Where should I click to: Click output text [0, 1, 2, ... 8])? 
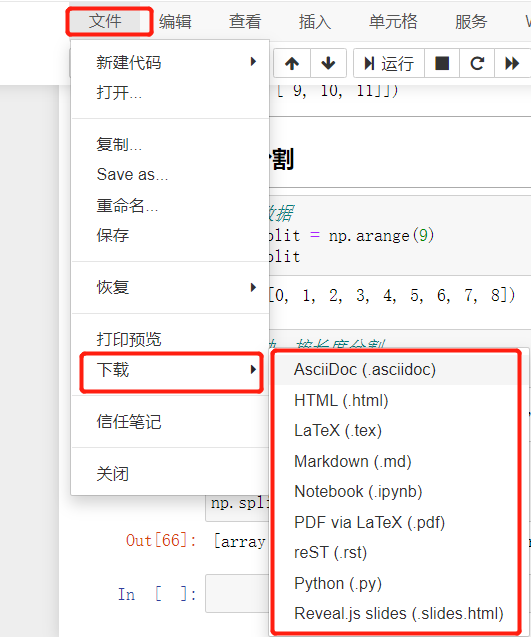click(391, 295)
